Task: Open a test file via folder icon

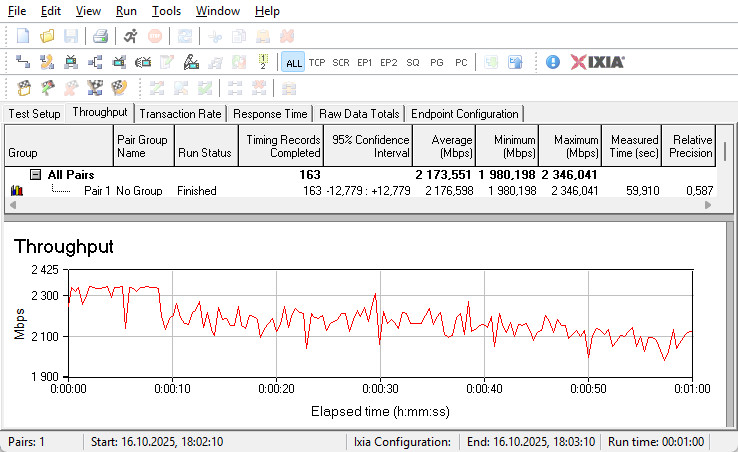Action: click(x=47, y=36)
